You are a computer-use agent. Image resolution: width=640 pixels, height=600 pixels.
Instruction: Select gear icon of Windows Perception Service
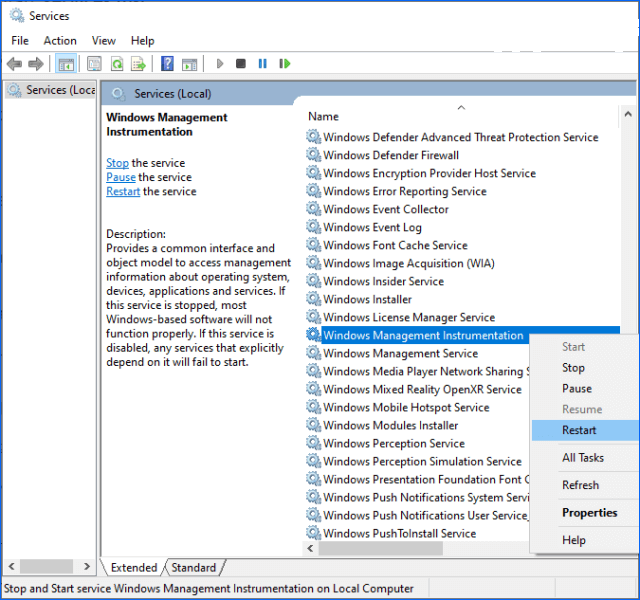click(313, 443)
